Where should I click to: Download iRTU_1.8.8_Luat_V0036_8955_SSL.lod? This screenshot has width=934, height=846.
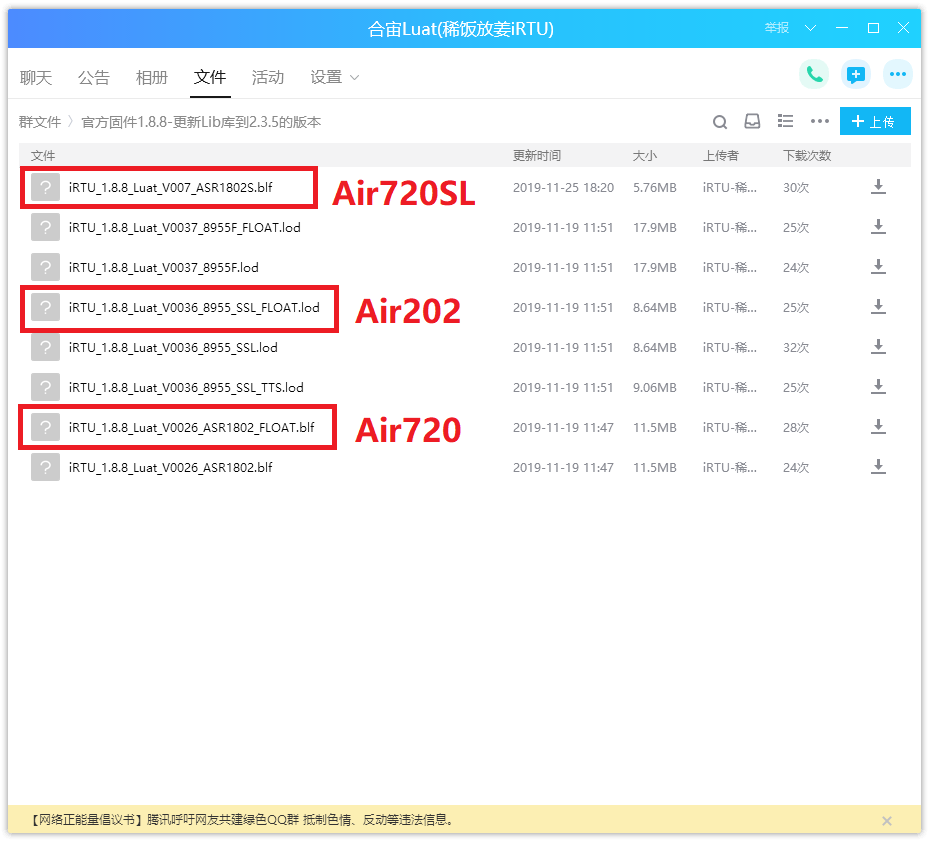pos(878,347)
